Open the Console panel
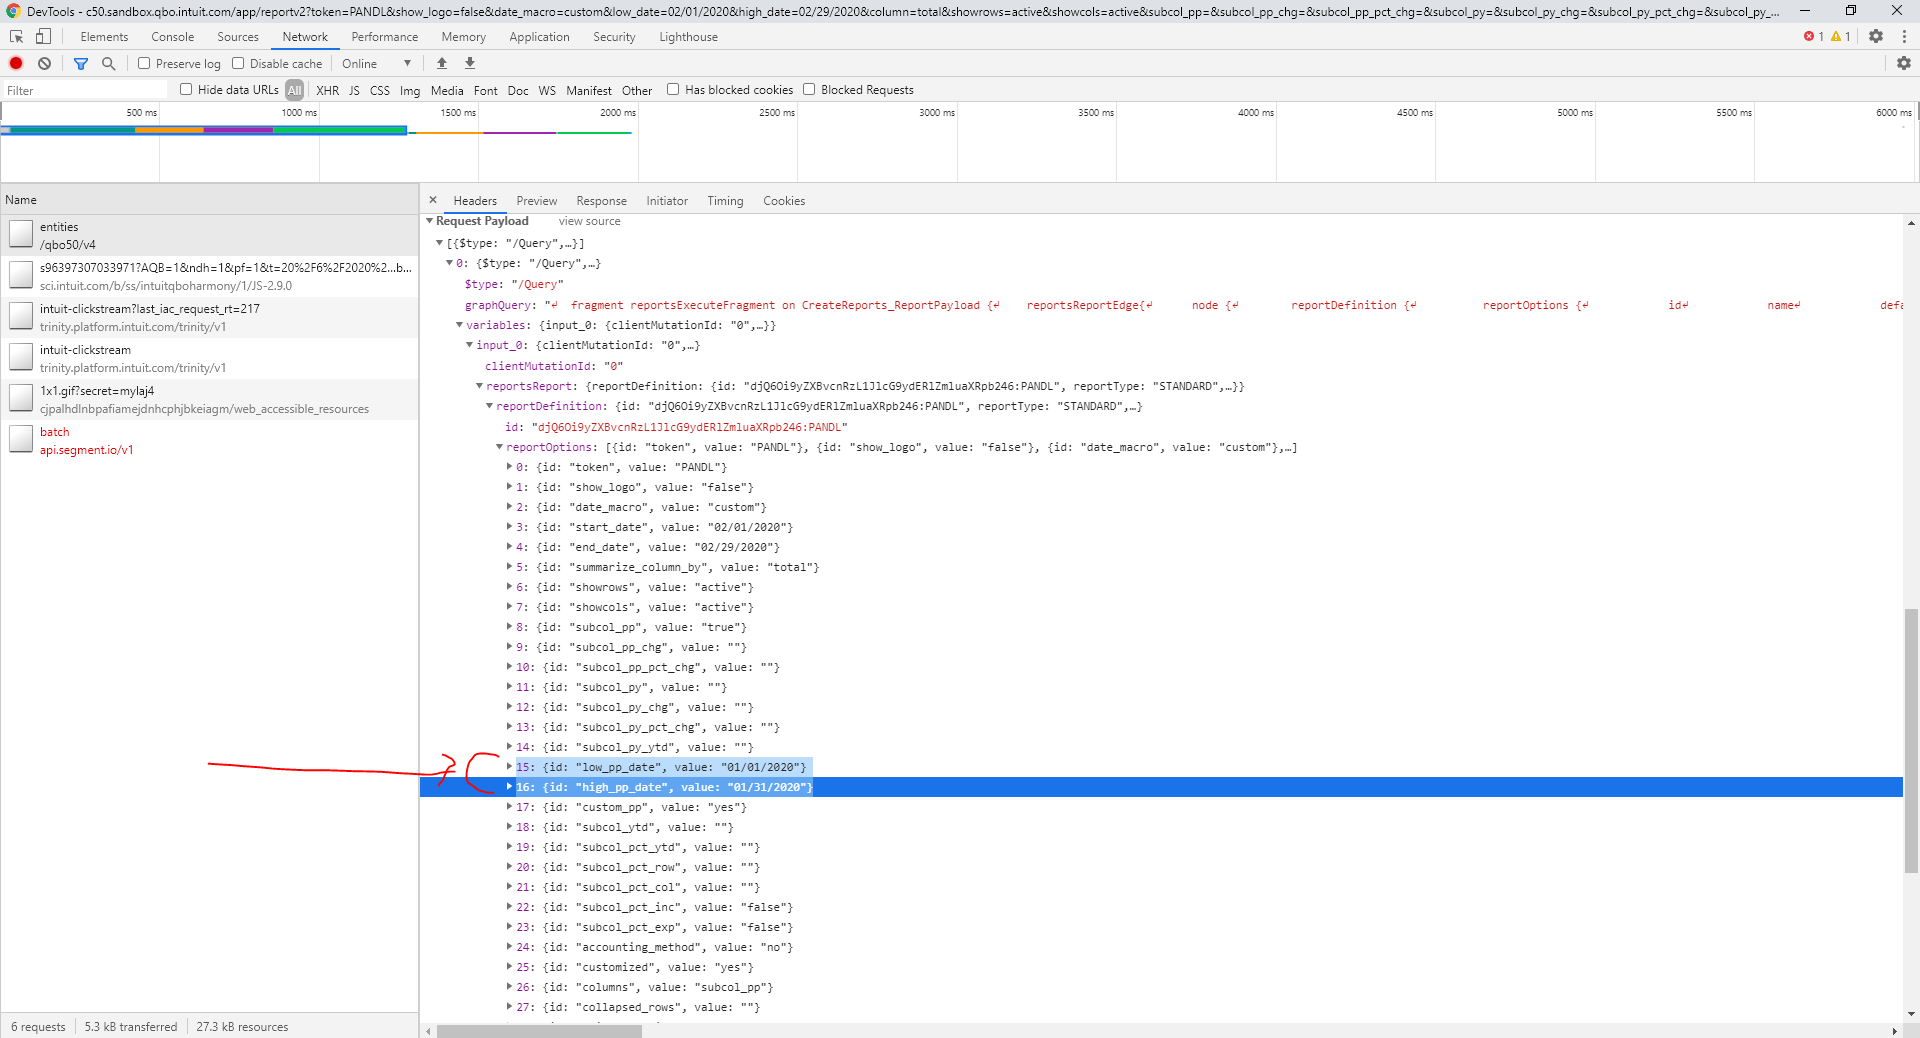This screenshot has width=1920, height=1038. click(172, 36)
